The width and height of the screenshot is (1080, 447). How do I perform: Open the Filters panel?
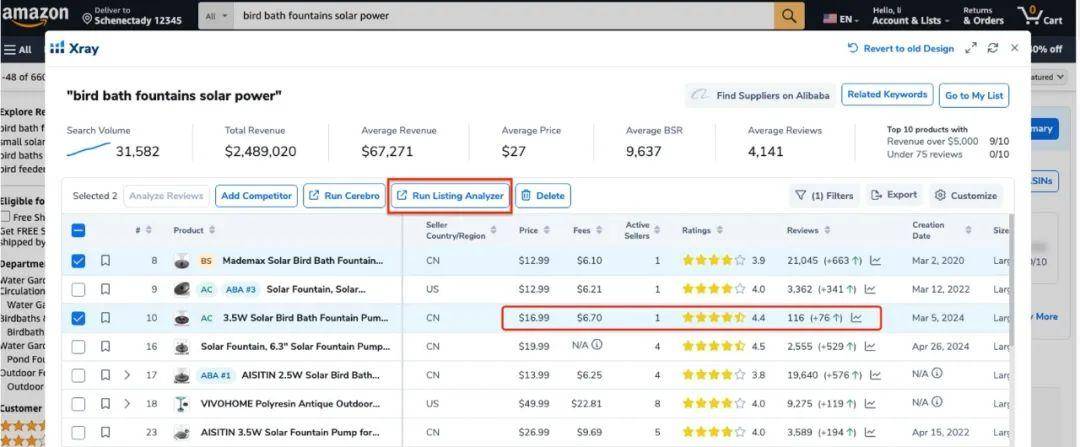tap(824, 196)
